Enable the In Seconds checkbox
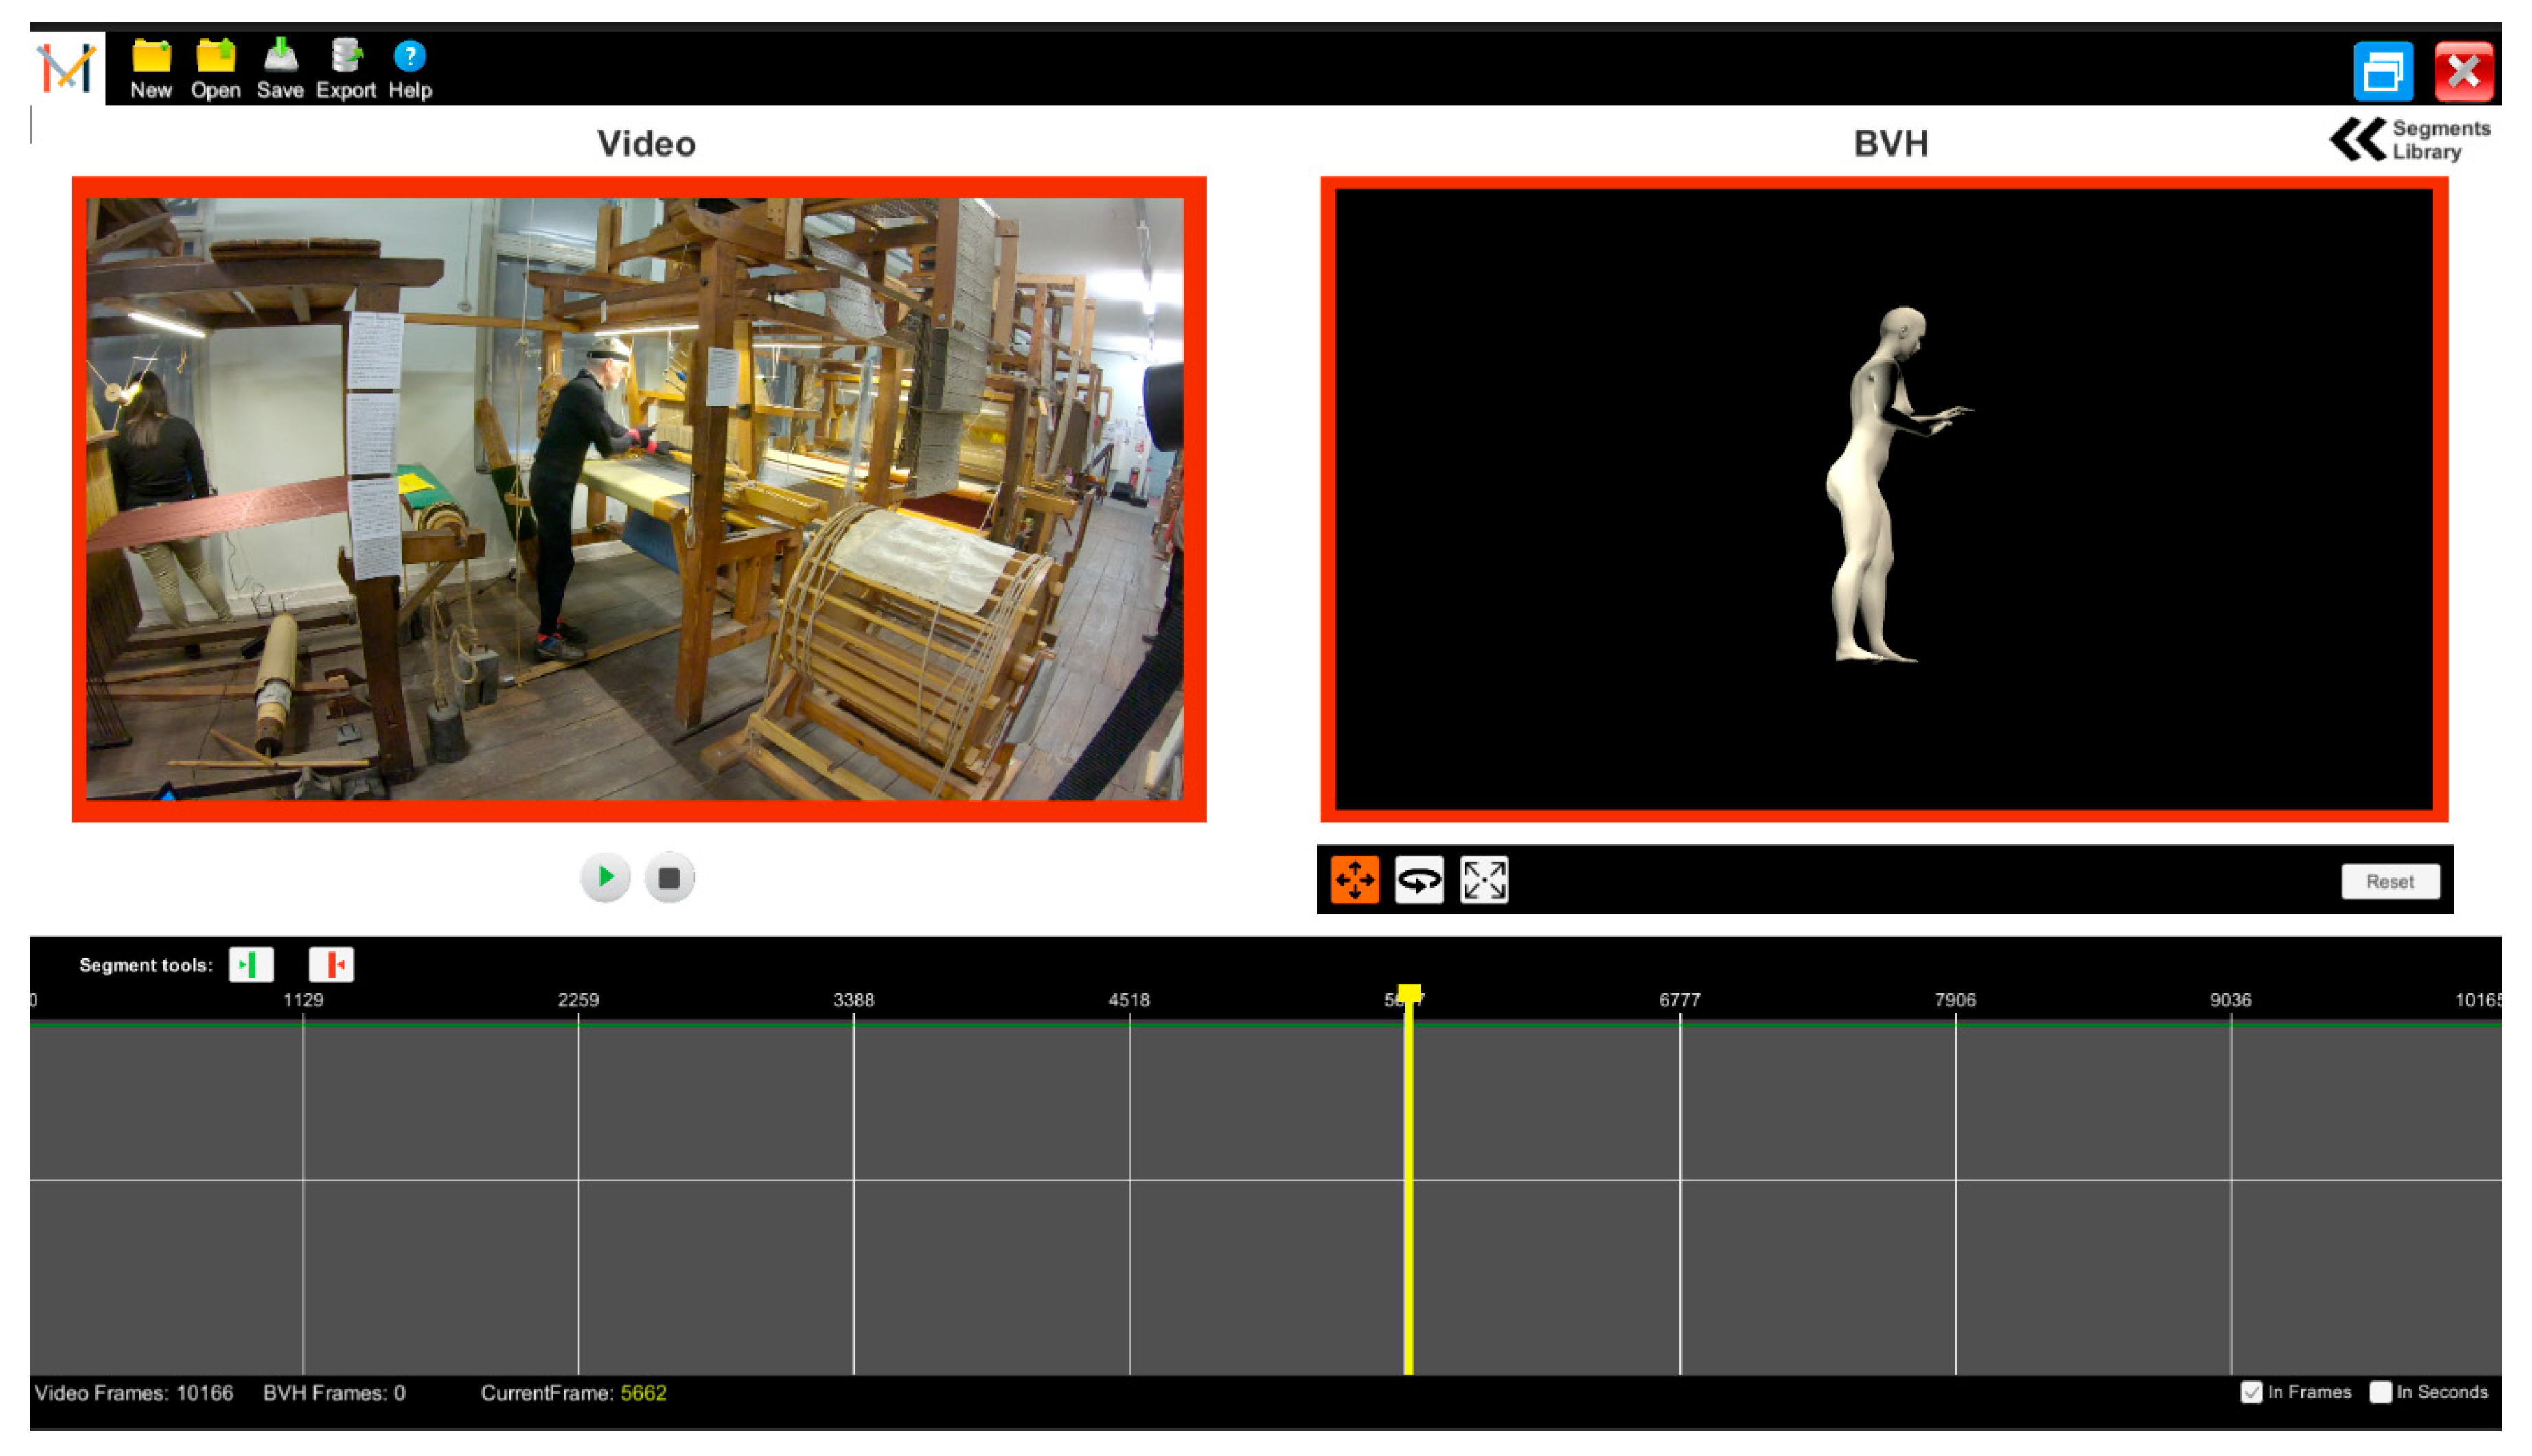2532x1456 pixels. point(2380,1392)
